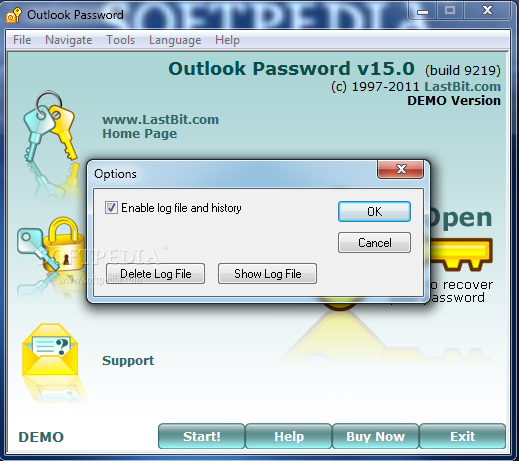The image size is (519, 461).
Task: Uncheck Enable log file and history
Action: coord(111,208)
